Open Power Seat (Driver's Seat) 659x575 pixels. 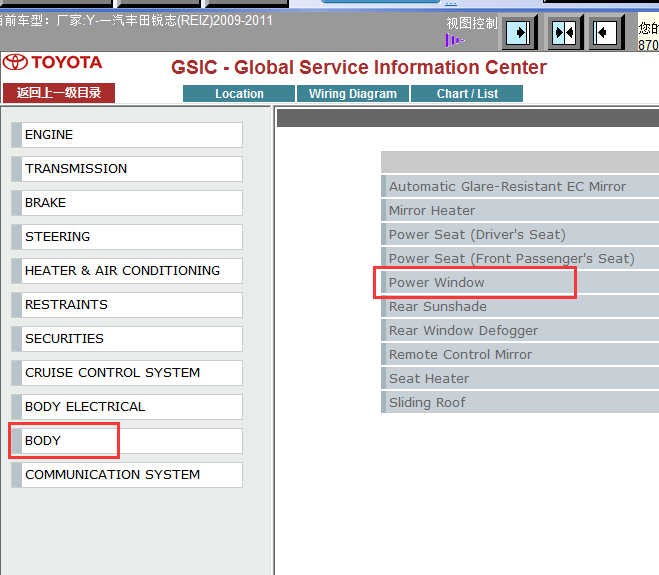[520, 235]
